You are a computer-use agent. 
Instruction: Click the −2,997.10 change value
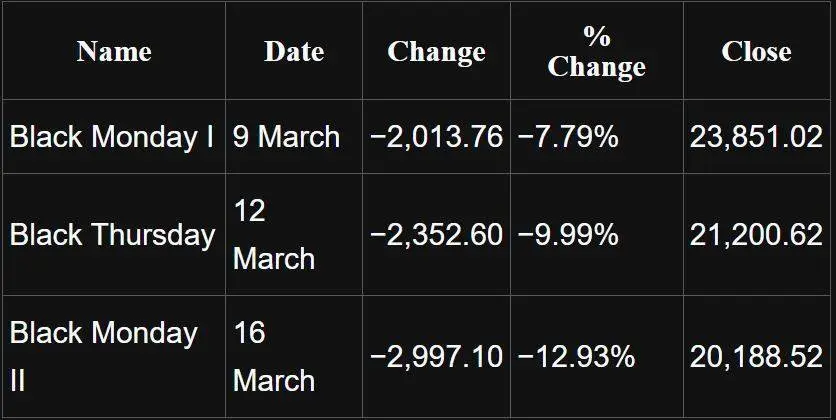[x=436, y=356]
